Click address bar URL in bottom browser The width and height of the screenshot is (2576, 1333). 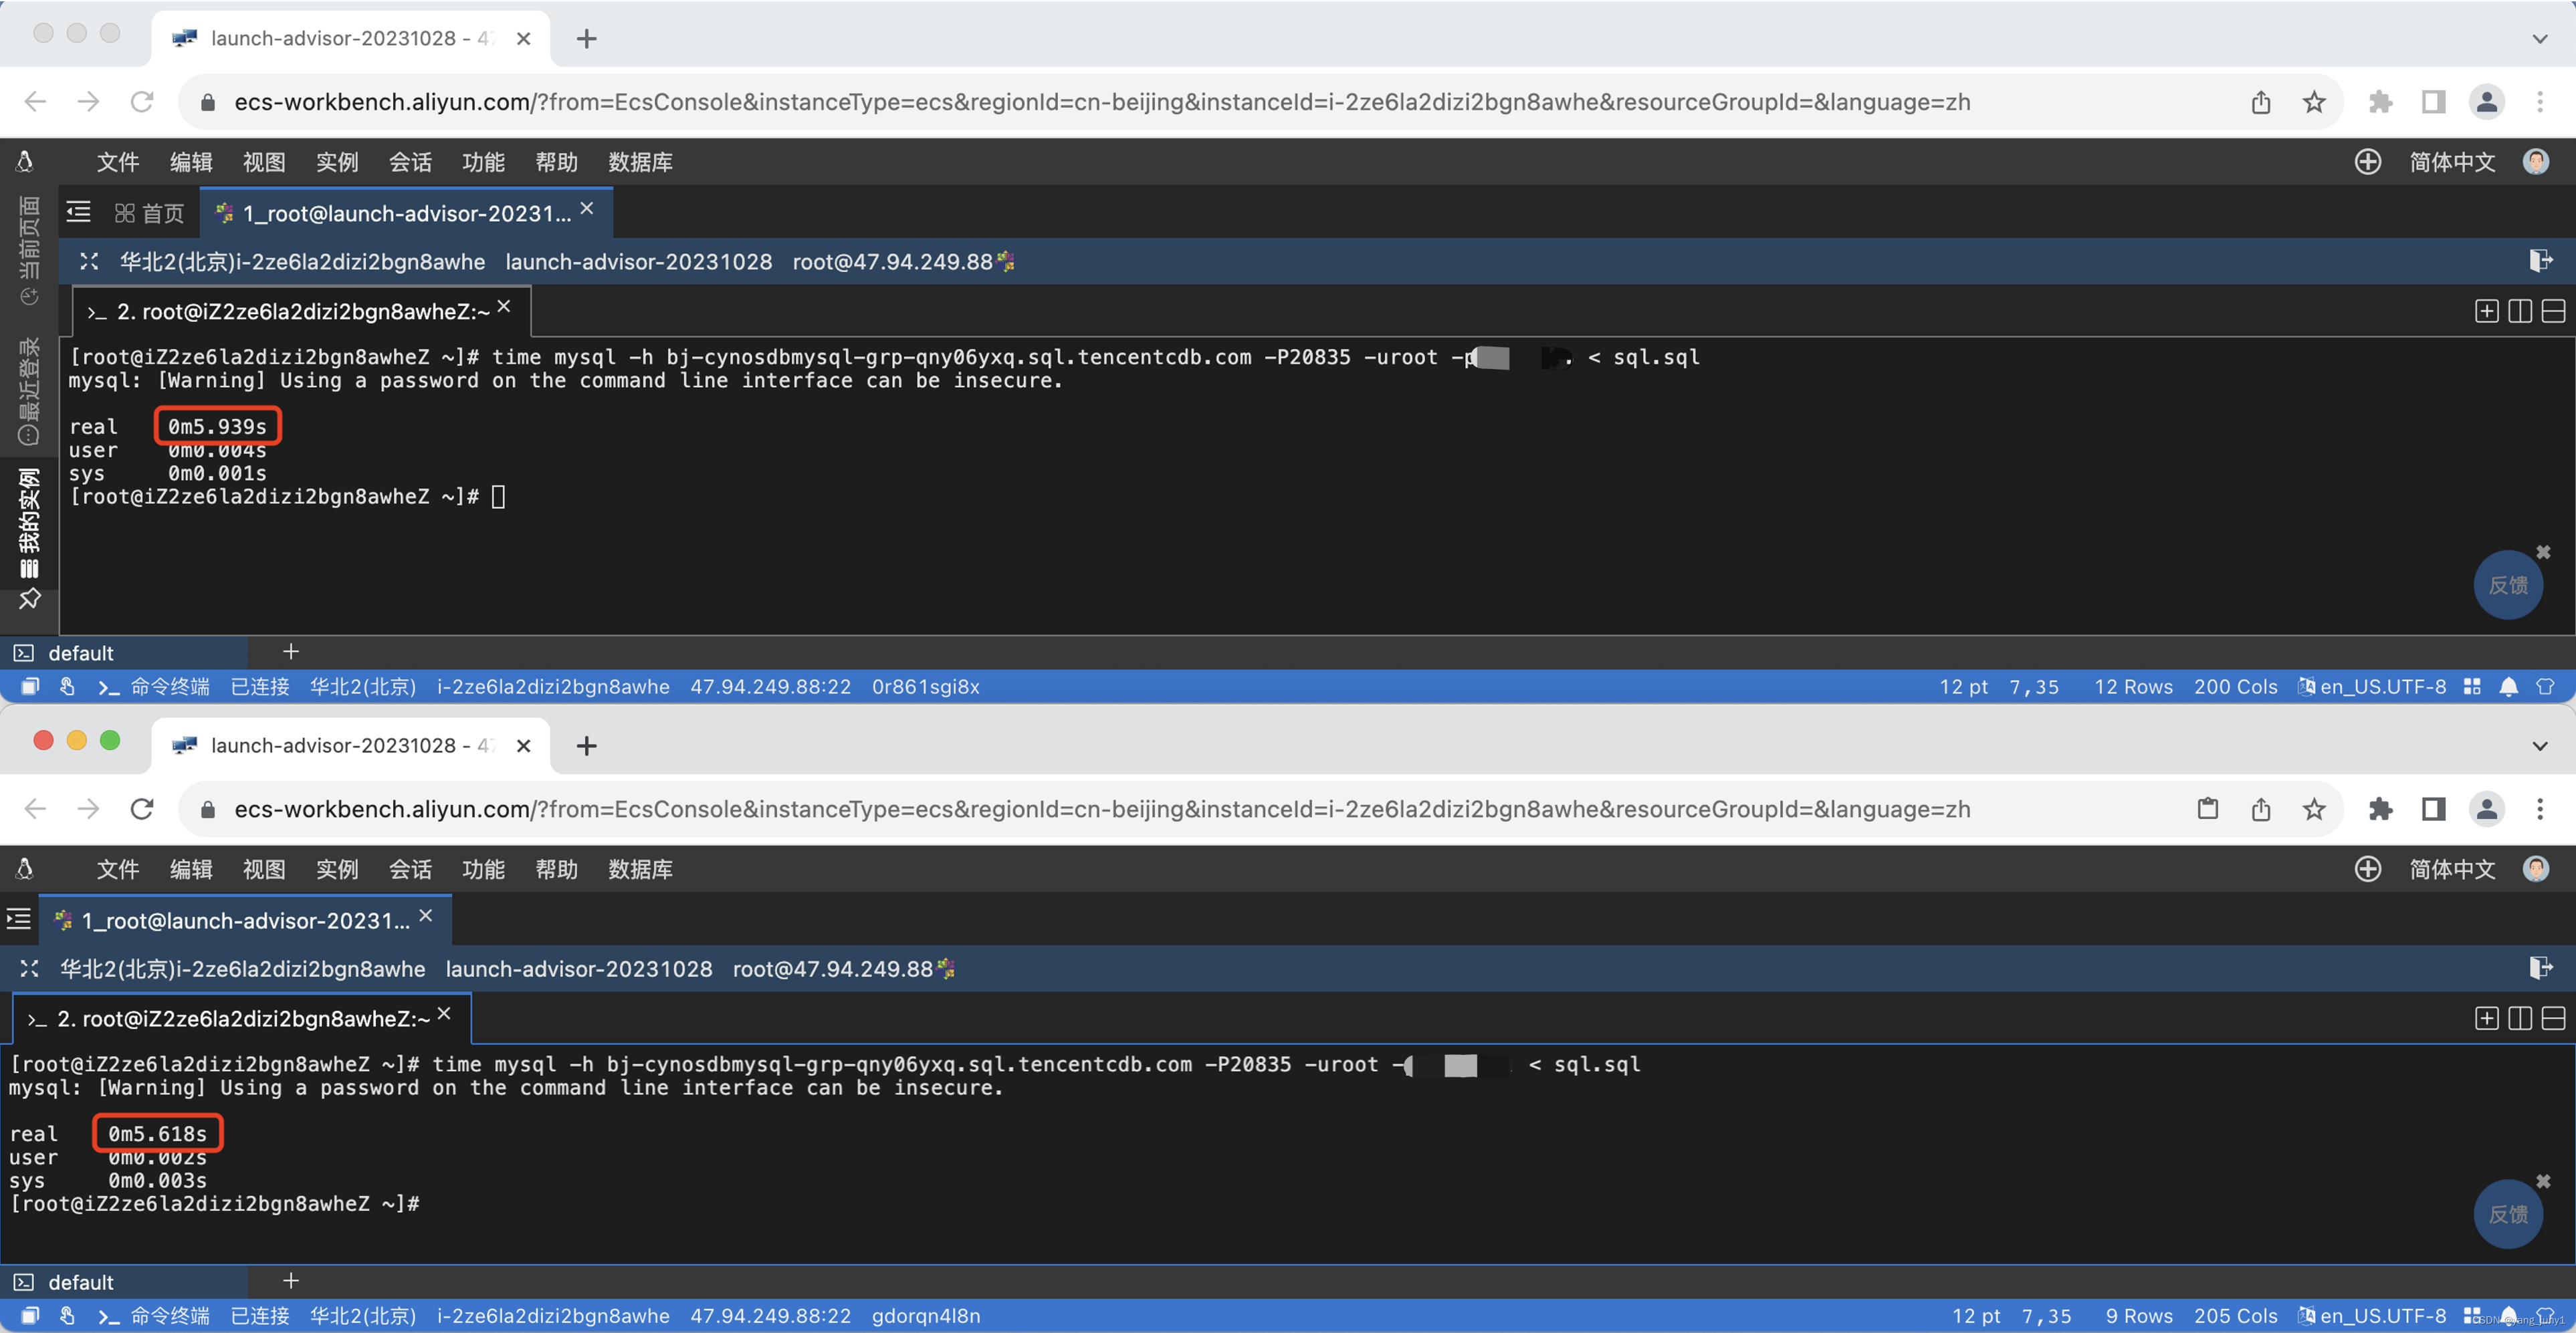[1101, 809]
